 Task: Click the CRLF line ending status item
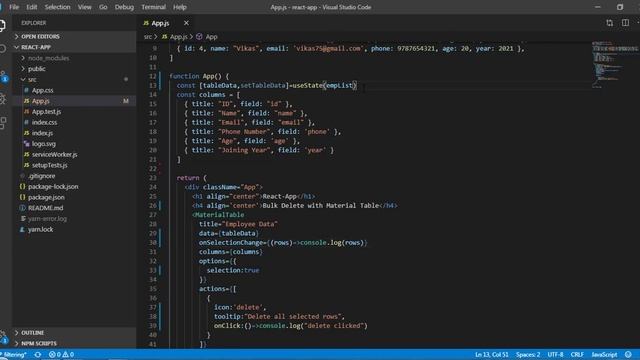[x=577, y=354]
